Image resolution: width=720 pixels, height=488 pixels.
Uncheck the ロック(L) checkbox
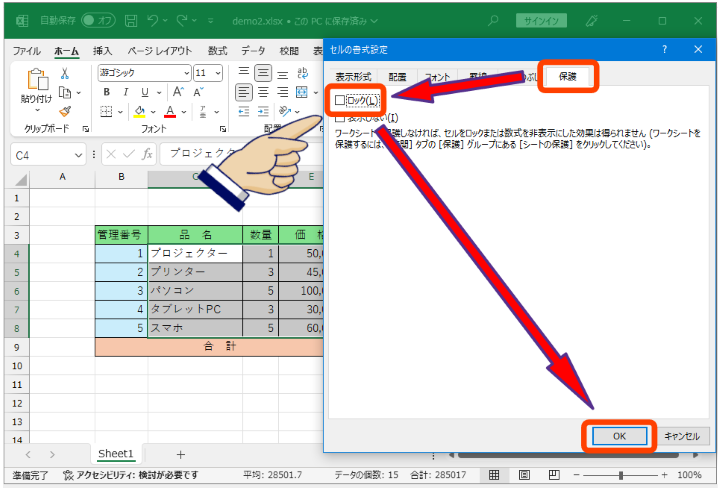pyautogui.click(x=341, y=100)
